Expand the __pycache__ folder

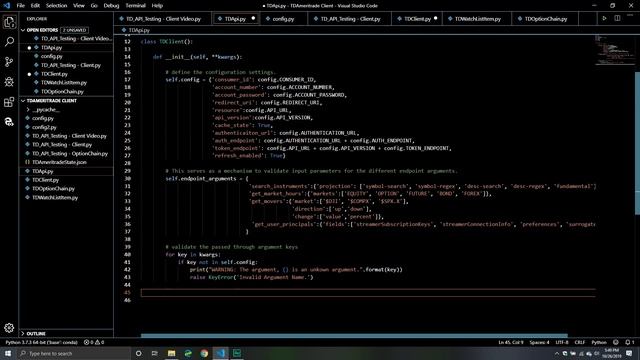(45, 109)
